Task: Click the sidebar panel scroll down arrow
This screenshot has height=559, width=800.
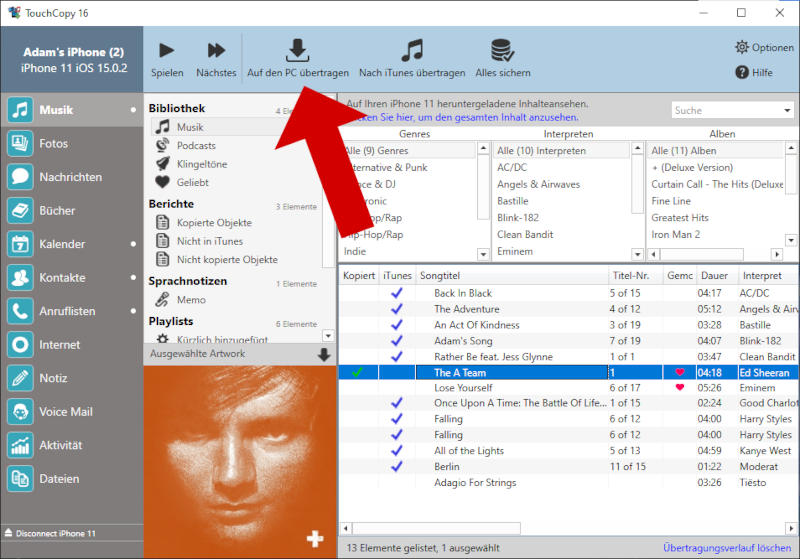Action: coord(328,336)
